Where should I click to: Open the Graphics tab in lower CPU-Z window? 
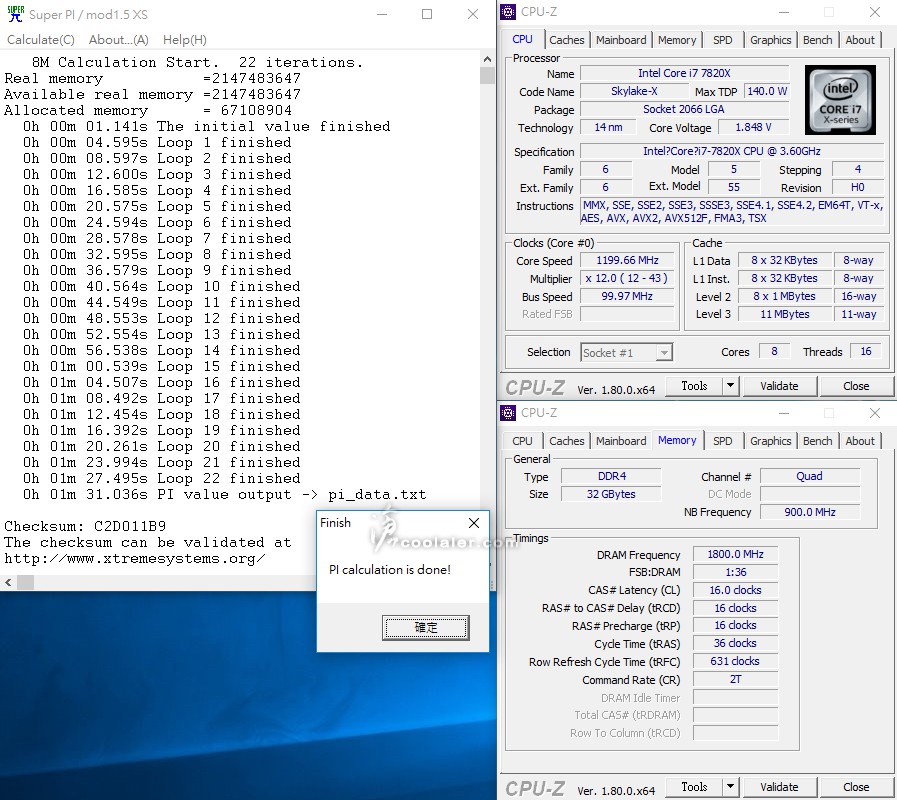[x=771, y=441]
